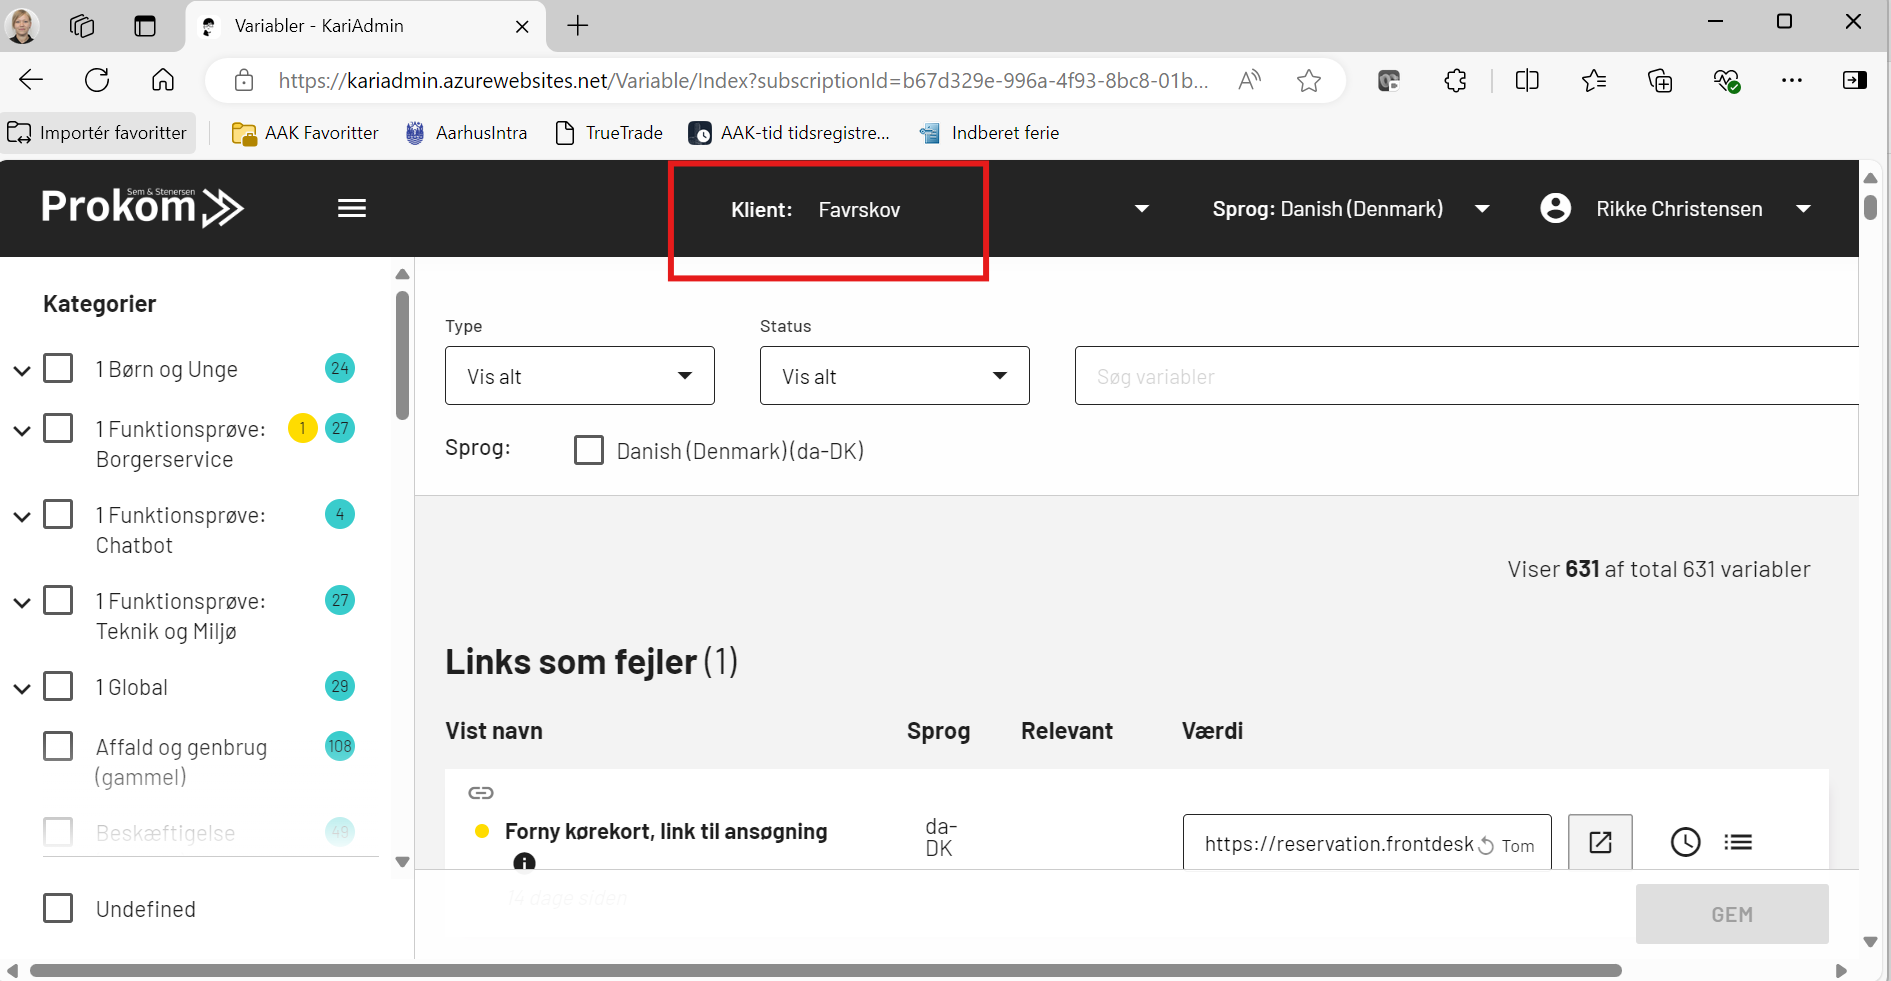Expand the 1 Global category chevron

22,688
